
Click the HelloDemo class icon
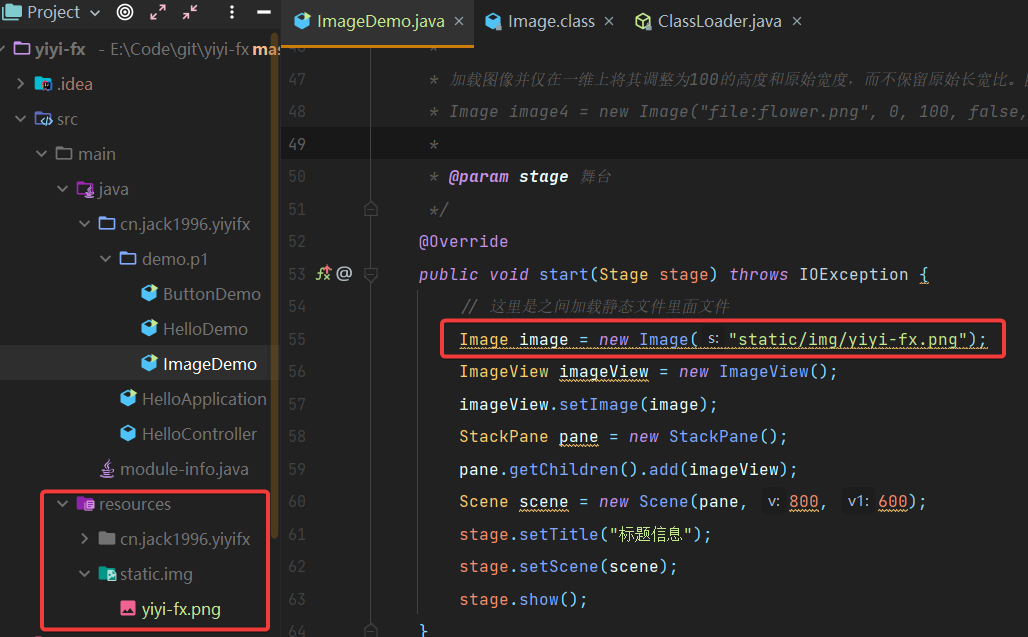[x=149, y=328]
